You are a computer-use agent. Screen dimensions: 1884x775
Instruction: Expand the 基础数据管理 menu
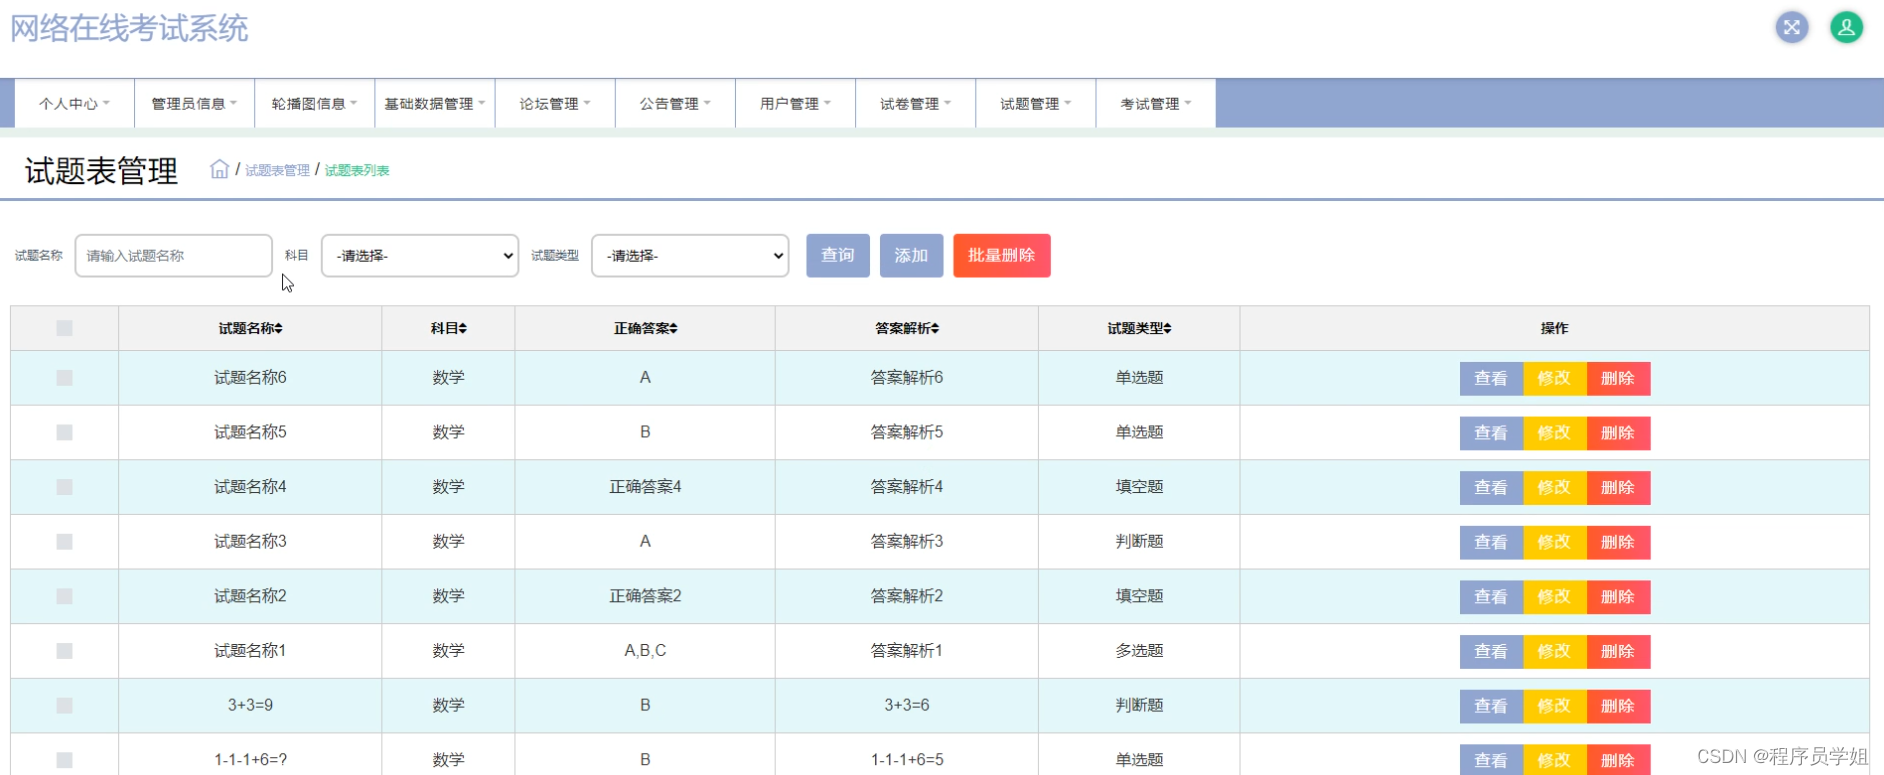pos(434,103)
